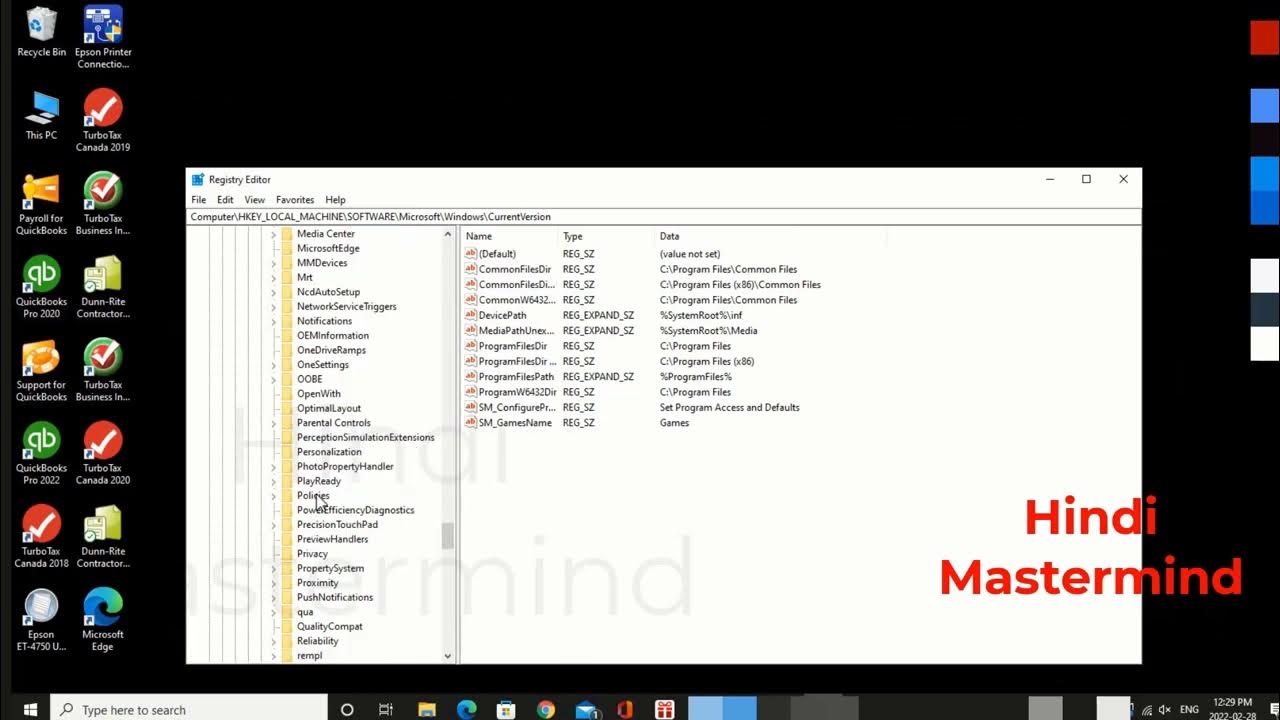Sort values by the Name column header

509,236
